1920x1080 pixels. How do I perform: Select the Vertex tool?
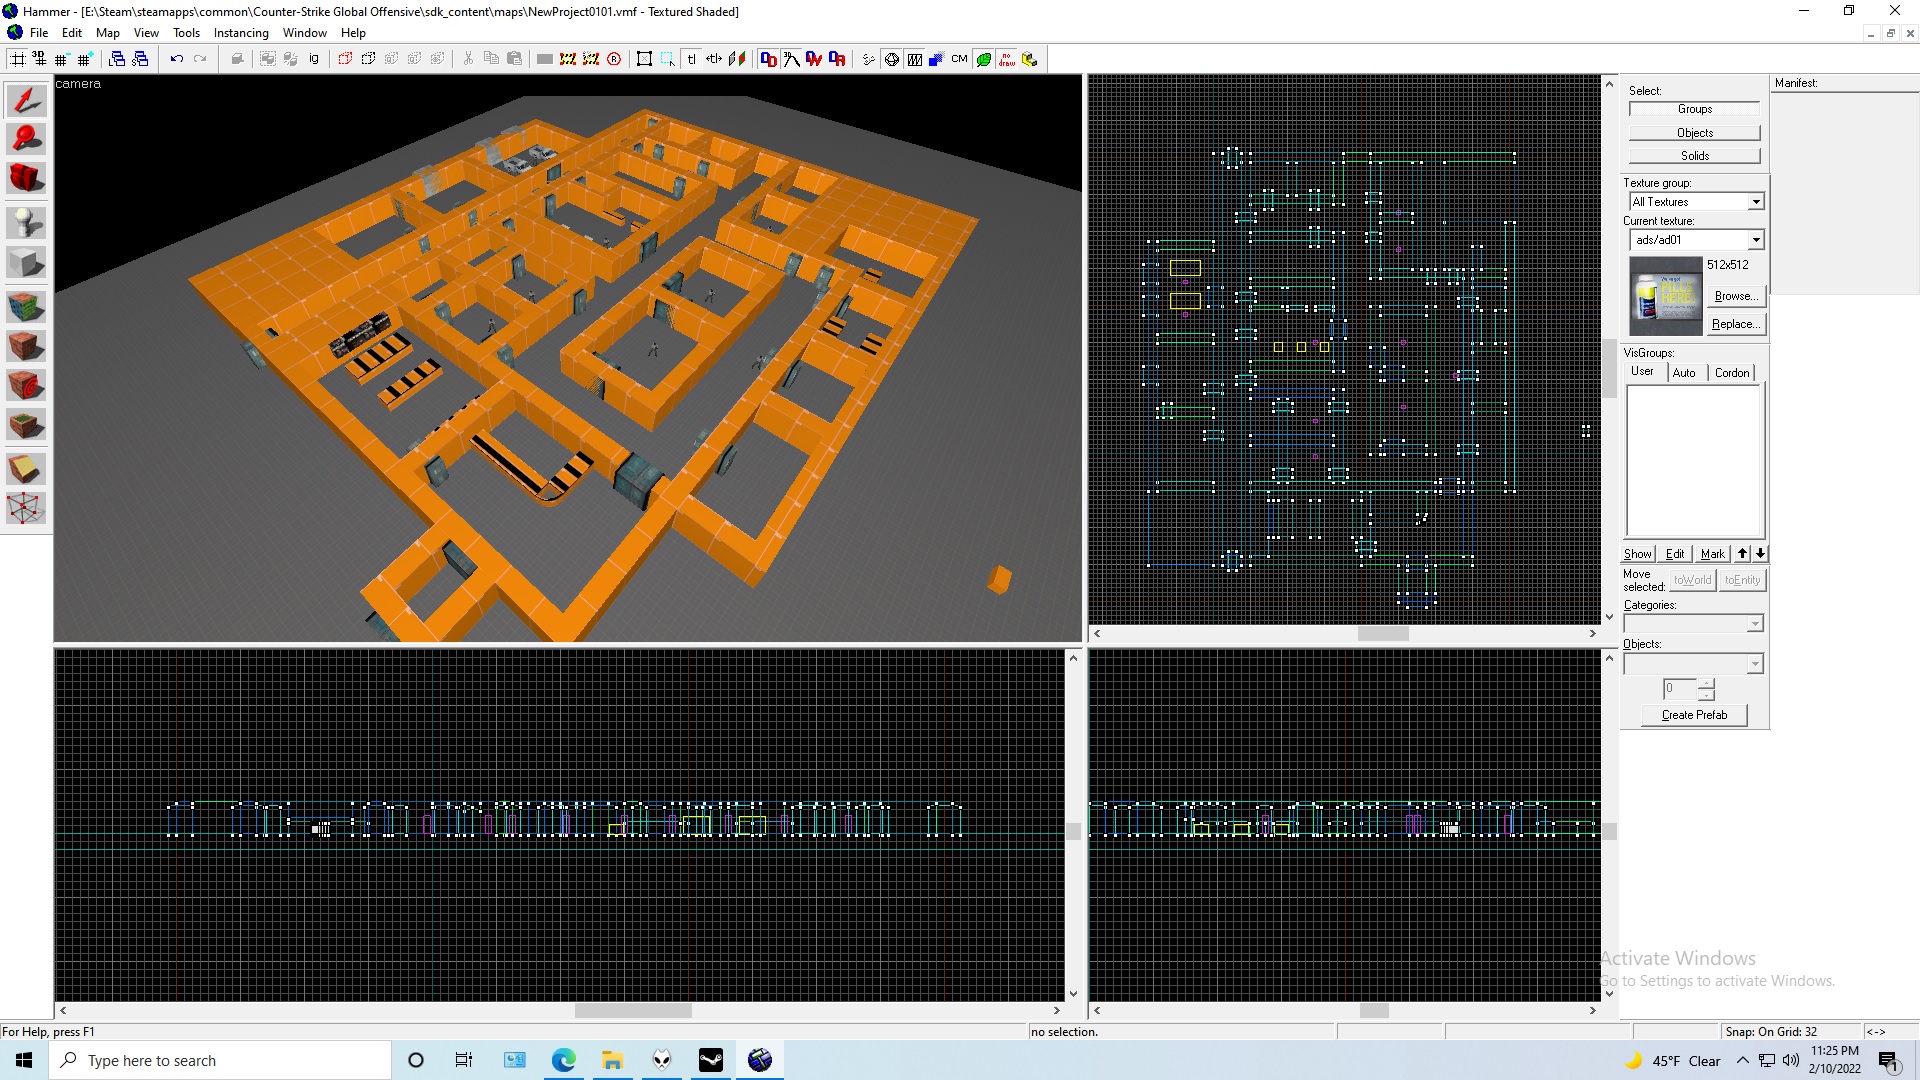point(26,509)
